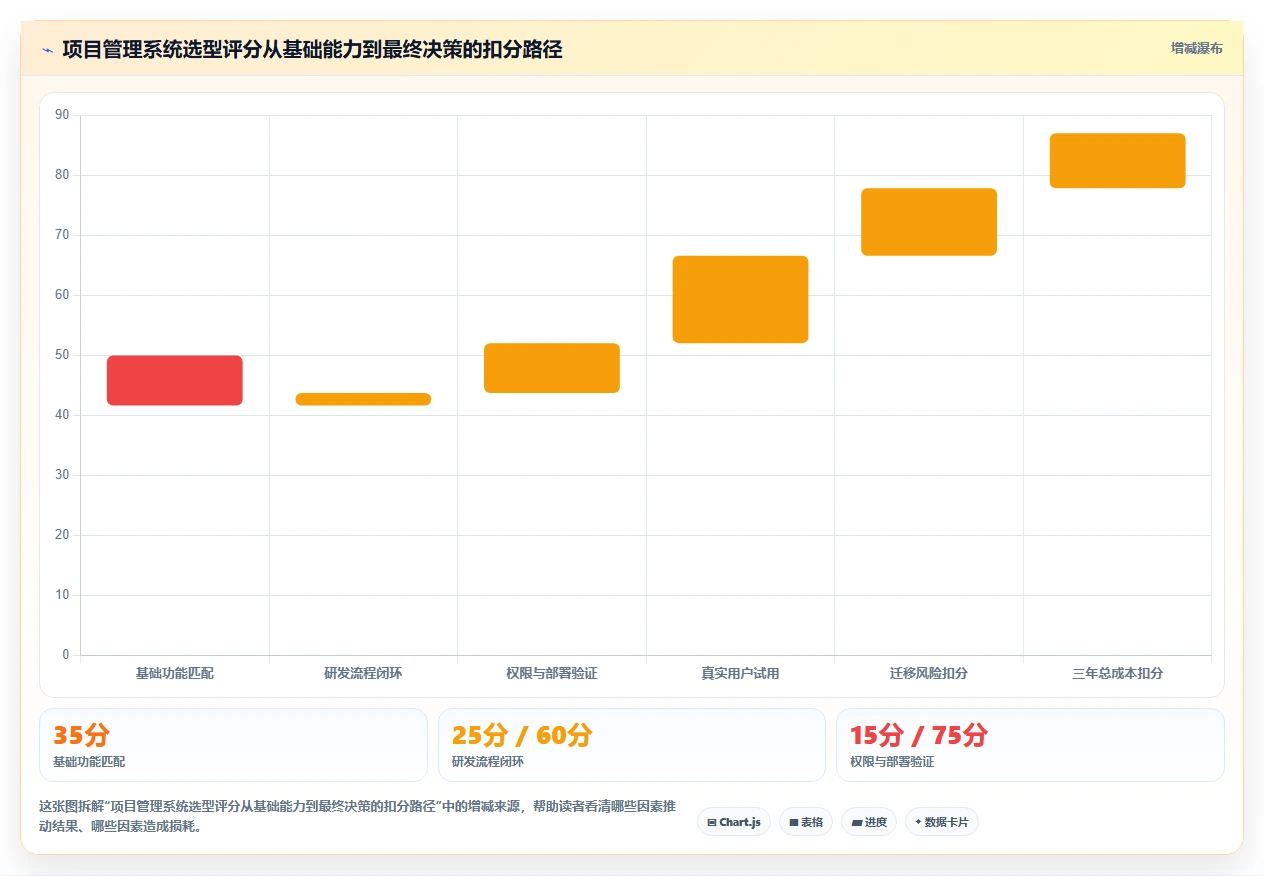This screenshot has width=1264, height=876.
Task: Click the x-axis label 基础功能匹配
Action: (x=175, y=674)
